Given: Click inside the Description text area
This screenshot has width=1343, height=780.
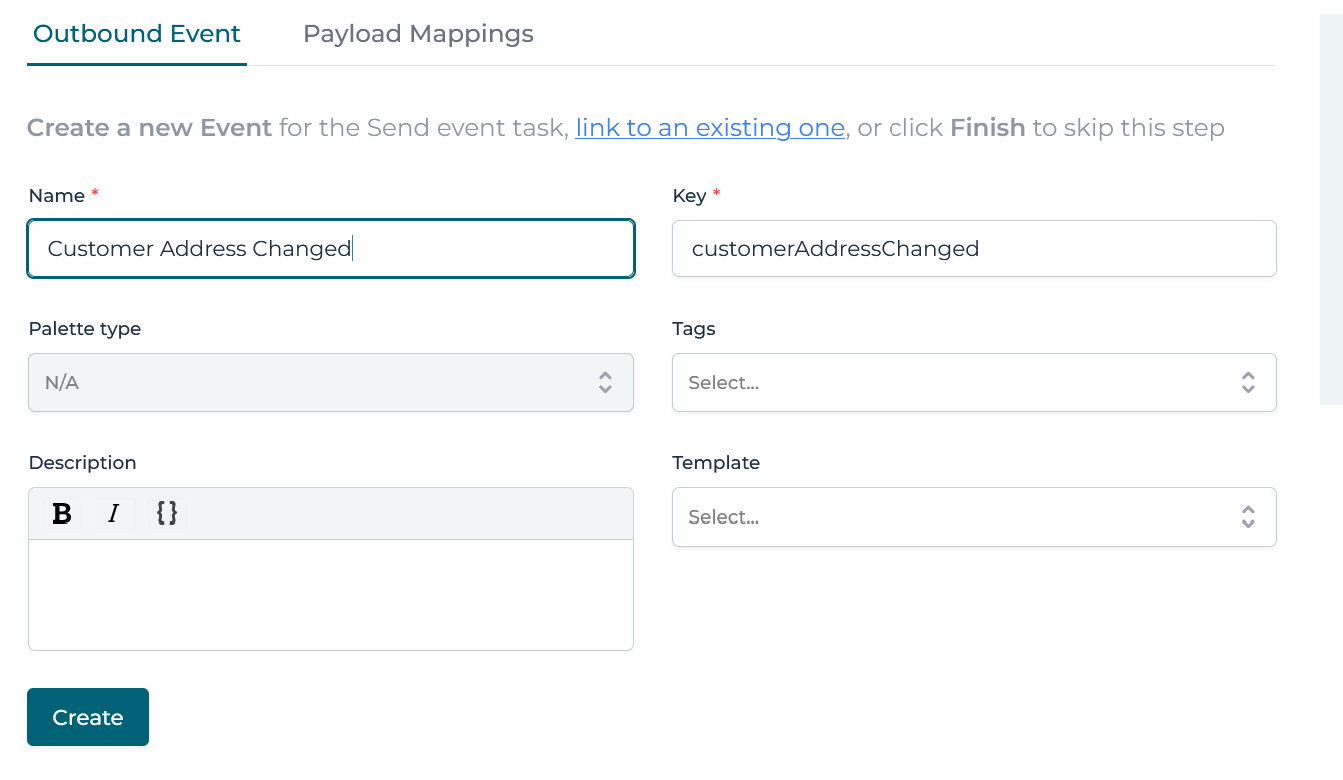Looking at the screenshot, I should [330, 595].
